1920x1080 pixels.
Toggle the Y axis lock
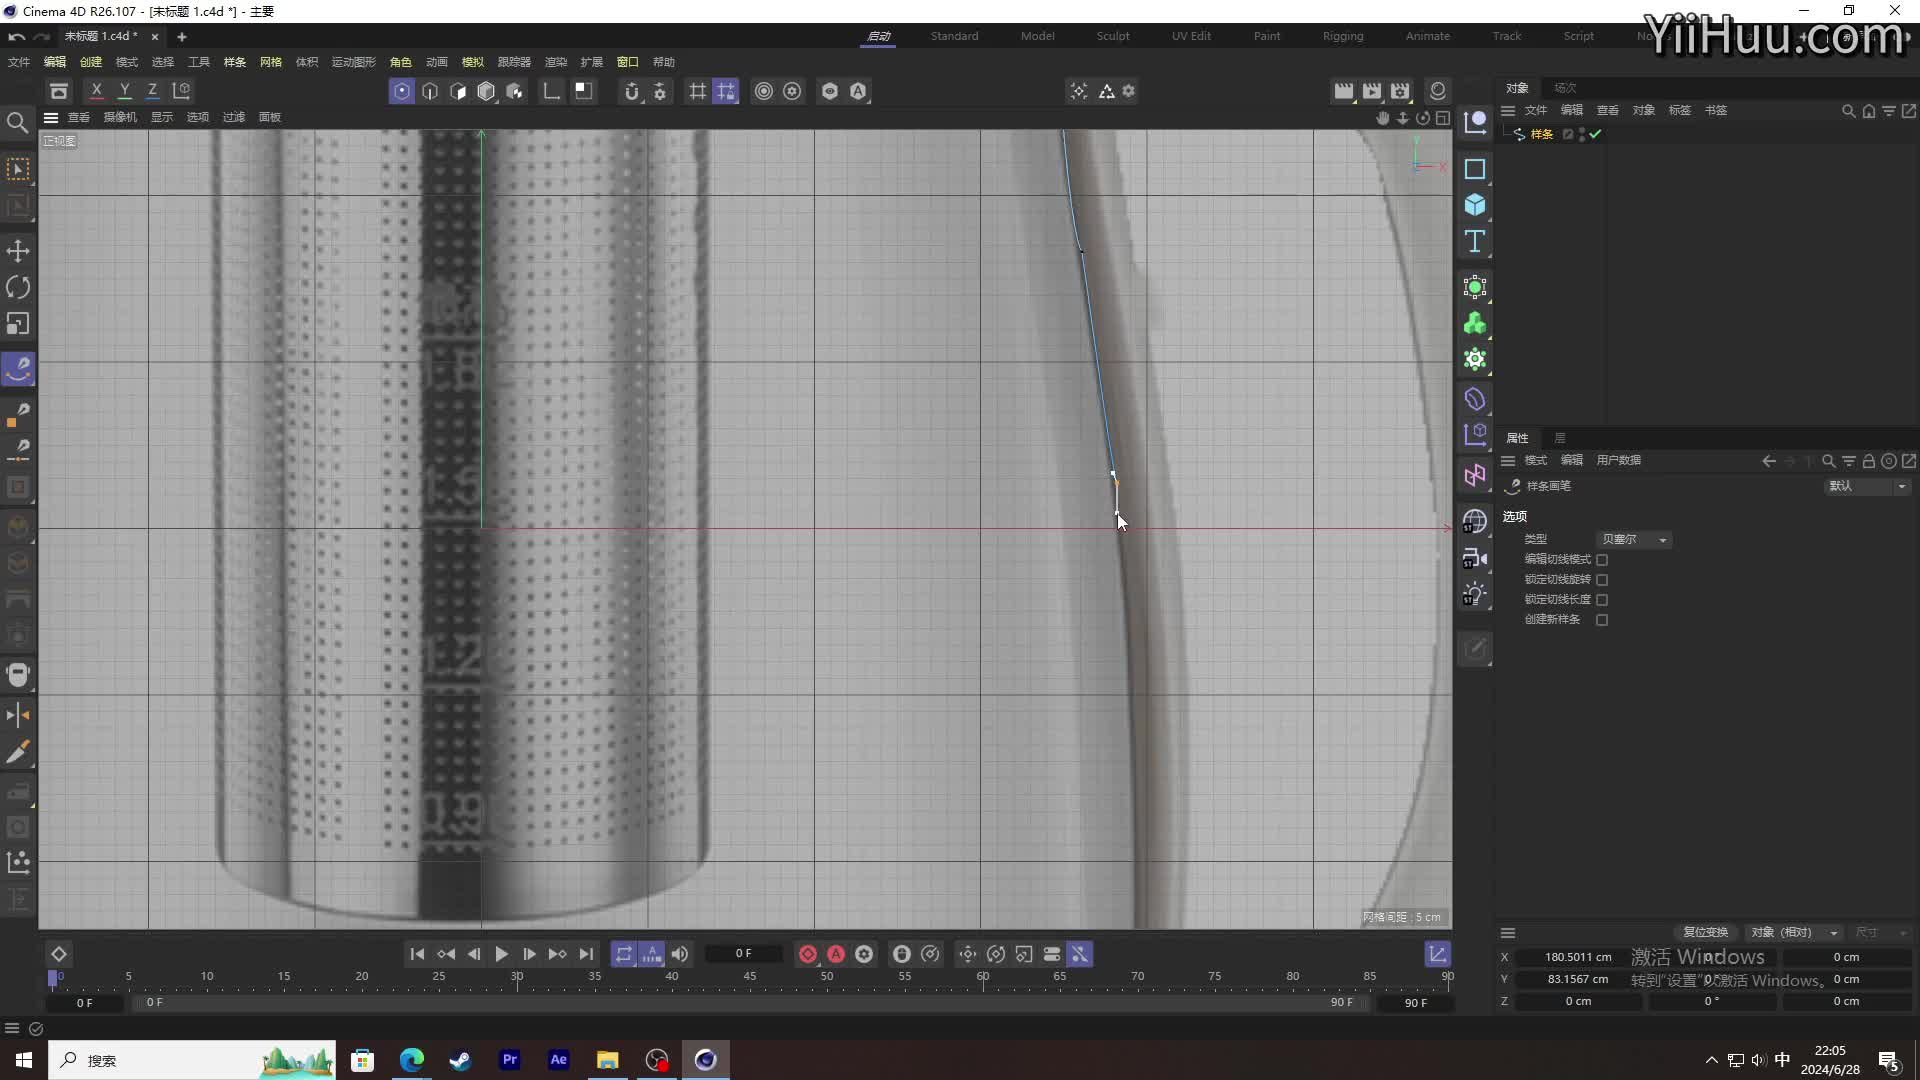[x=124, y=91]
